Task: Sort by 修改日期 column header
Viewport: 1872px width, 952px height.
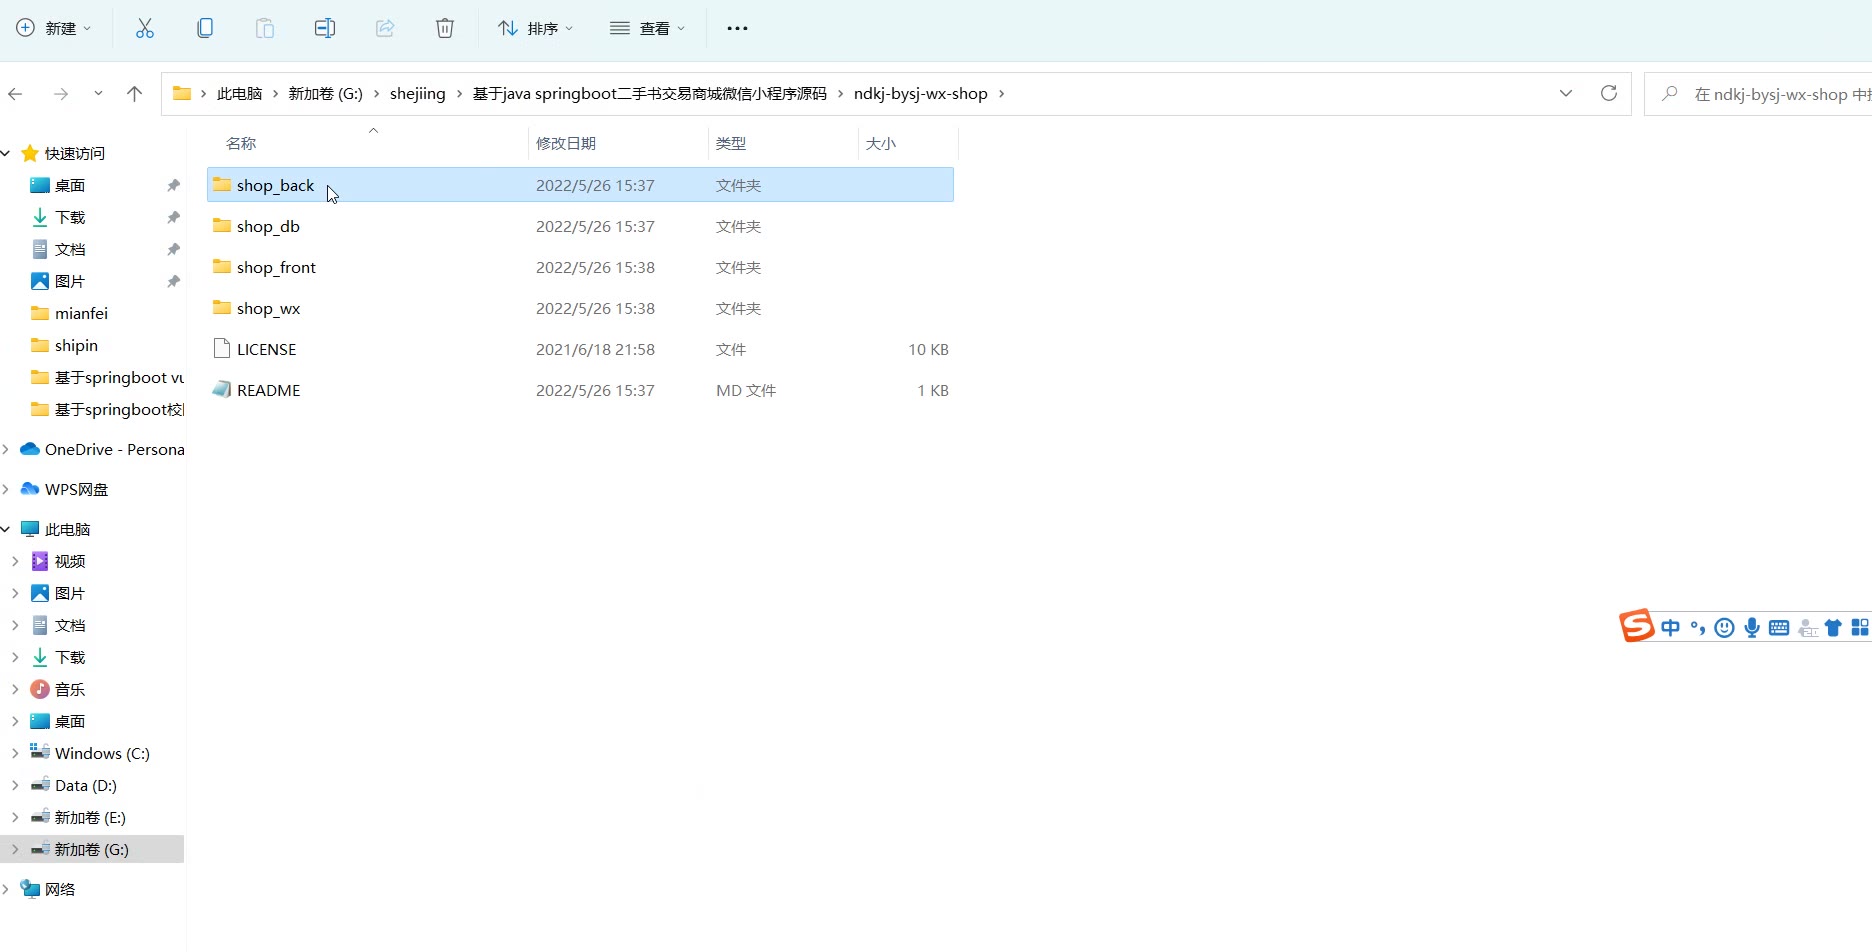Action: (566, 143)
